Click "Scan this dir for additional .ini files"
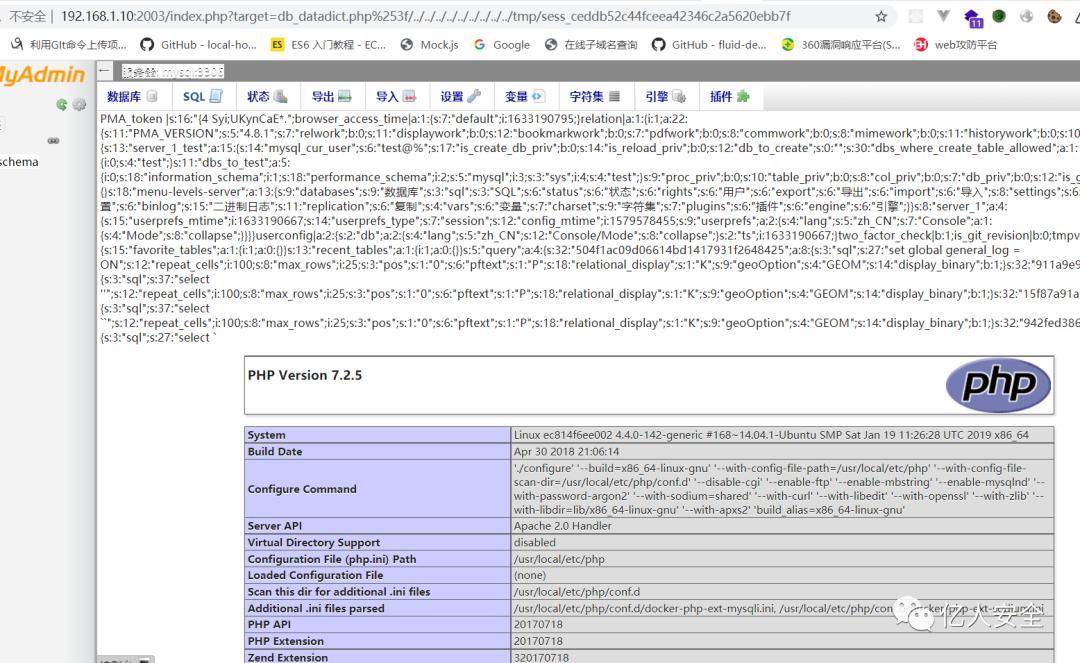1080x663 pixels. [x=339, y=591]
